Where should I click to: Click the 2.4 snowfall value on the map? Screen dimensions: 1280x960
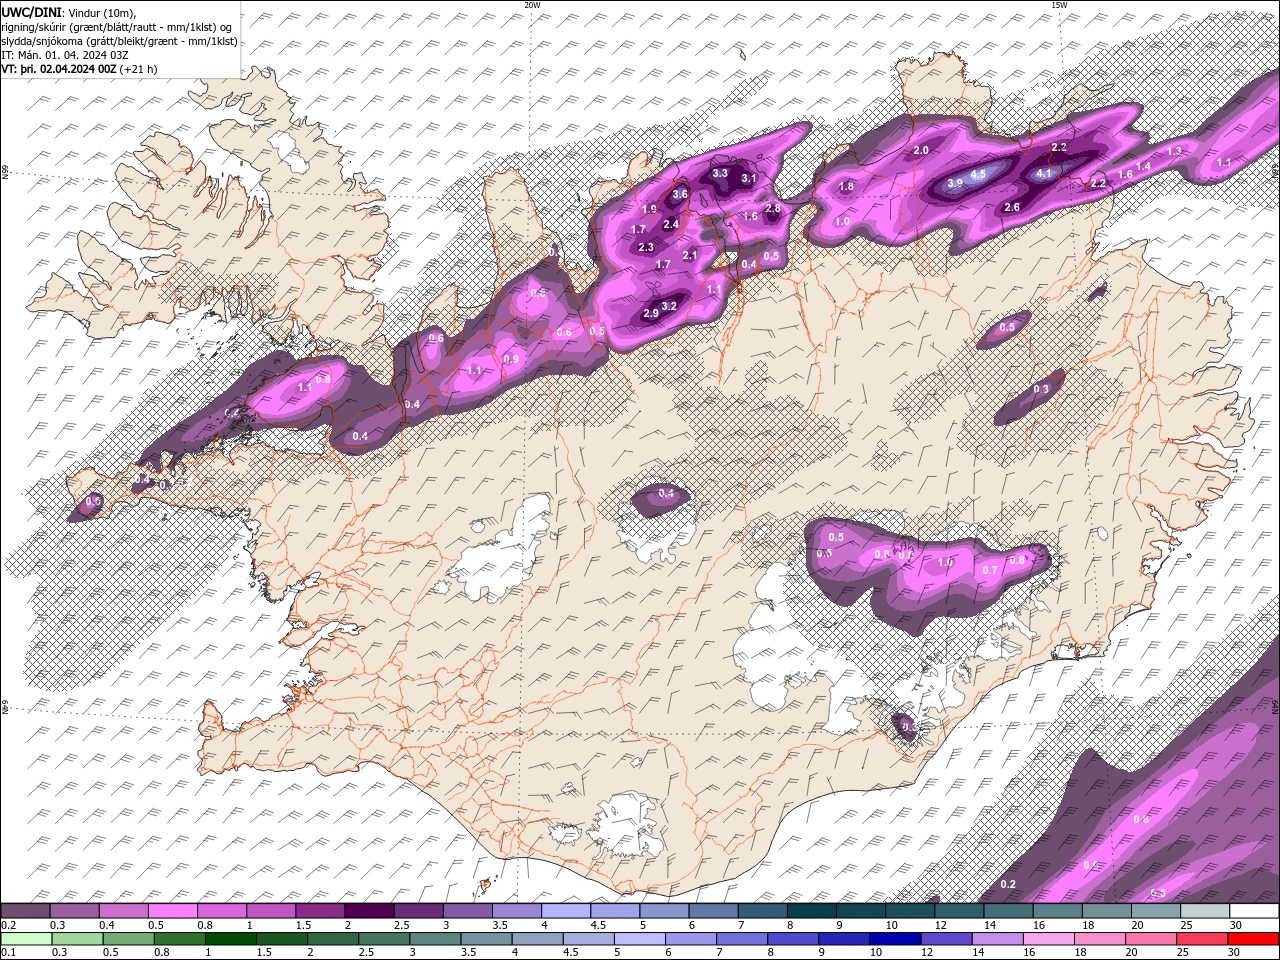[671, 224]
